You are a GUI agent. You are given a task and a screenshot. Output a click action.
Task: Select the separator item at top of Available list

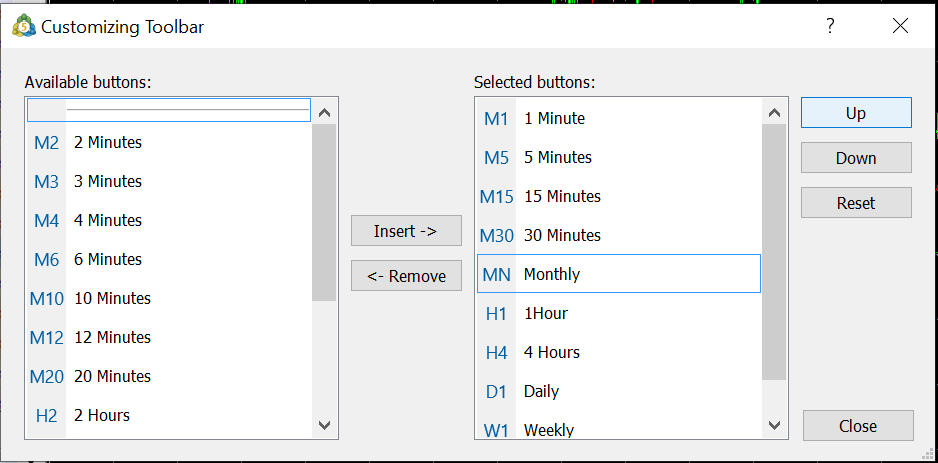pos(168,109)
